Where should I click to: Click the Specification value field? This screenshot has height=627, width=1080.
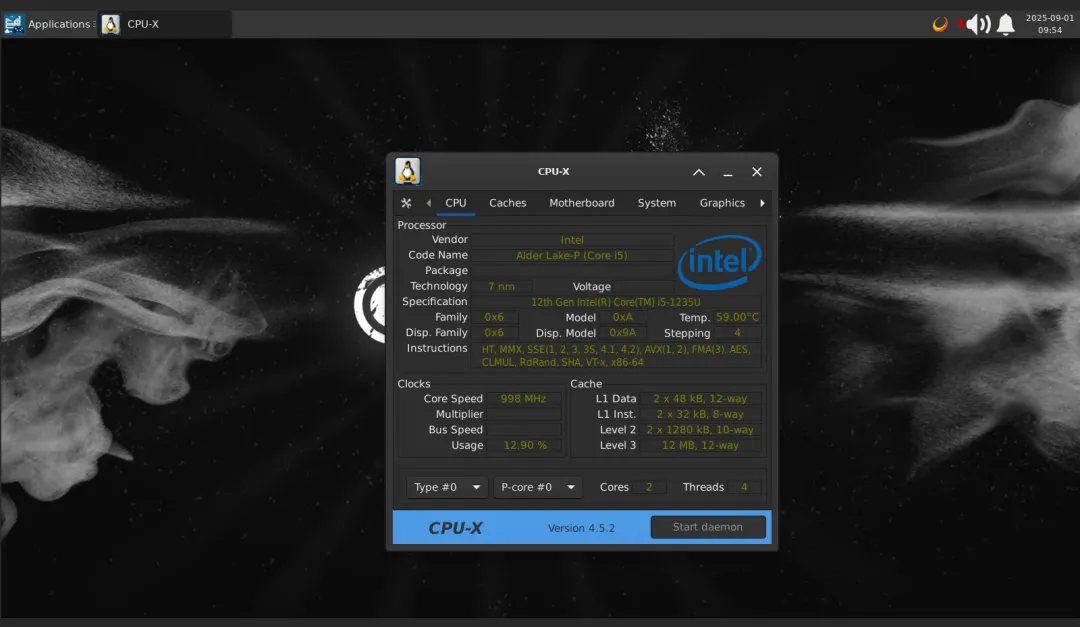[x=615, y=301]
